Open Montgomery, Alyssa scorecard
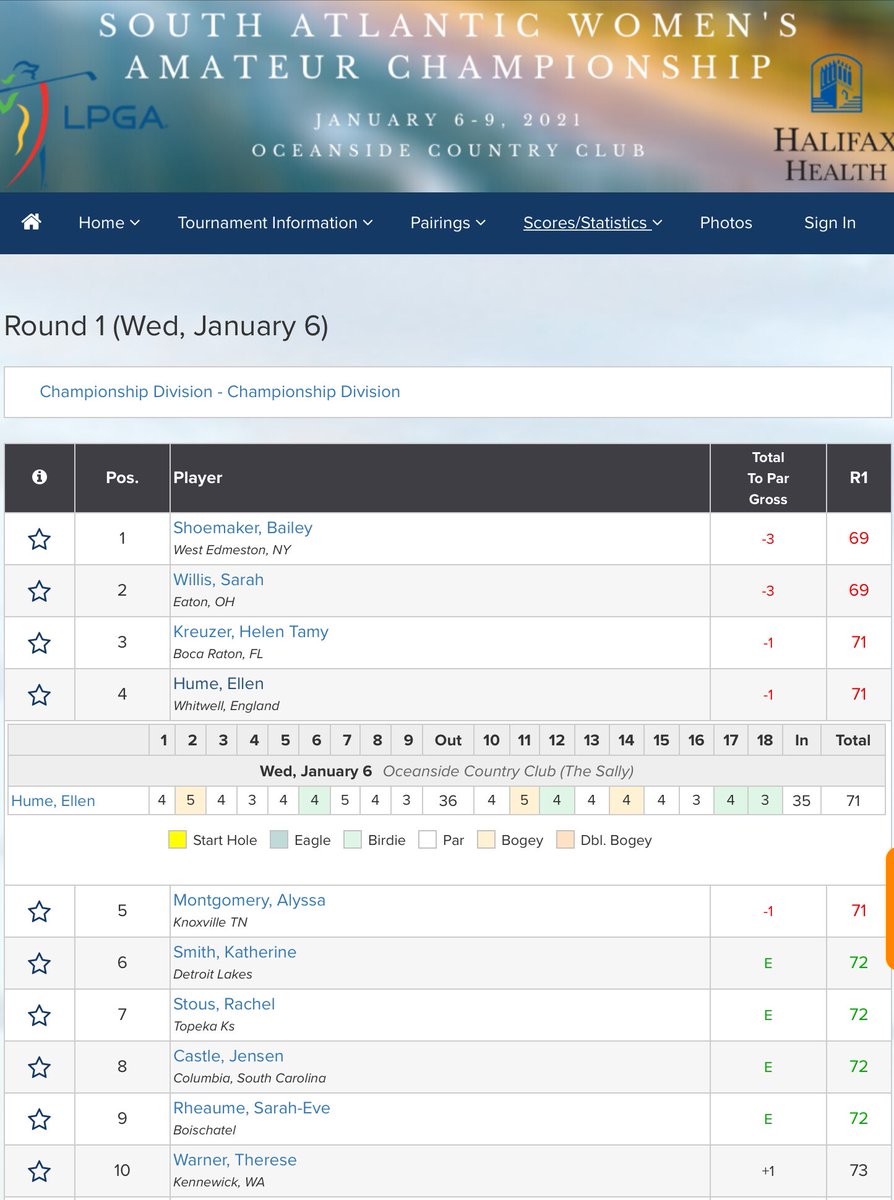This screenshot has height=1200, width=894. (x=249, y=899)
